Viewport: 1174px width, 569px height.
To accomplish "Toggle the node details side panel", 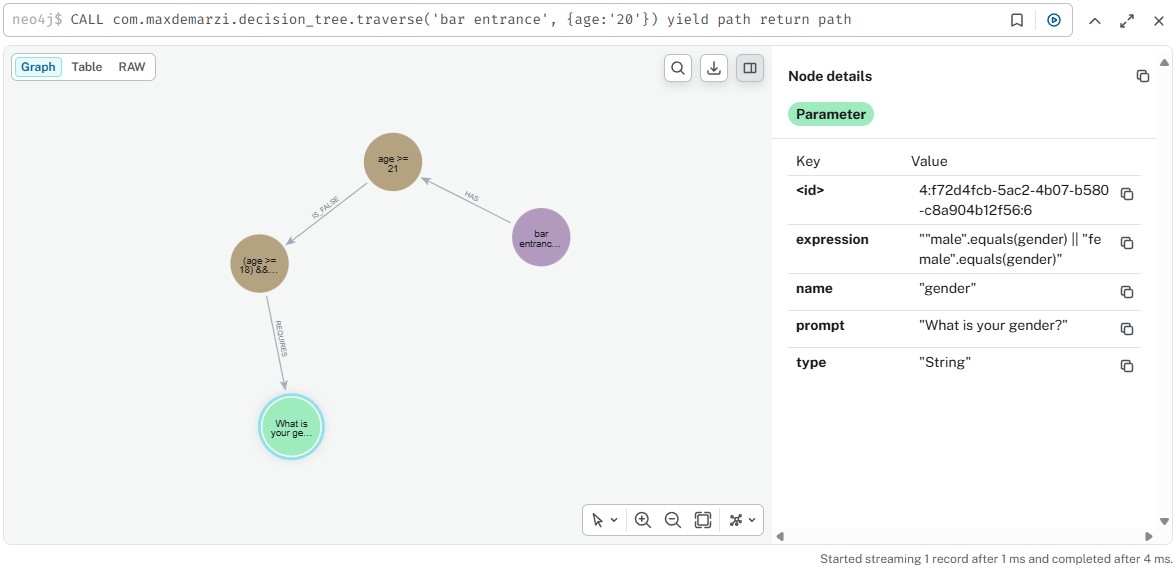I will pos(750,68).
